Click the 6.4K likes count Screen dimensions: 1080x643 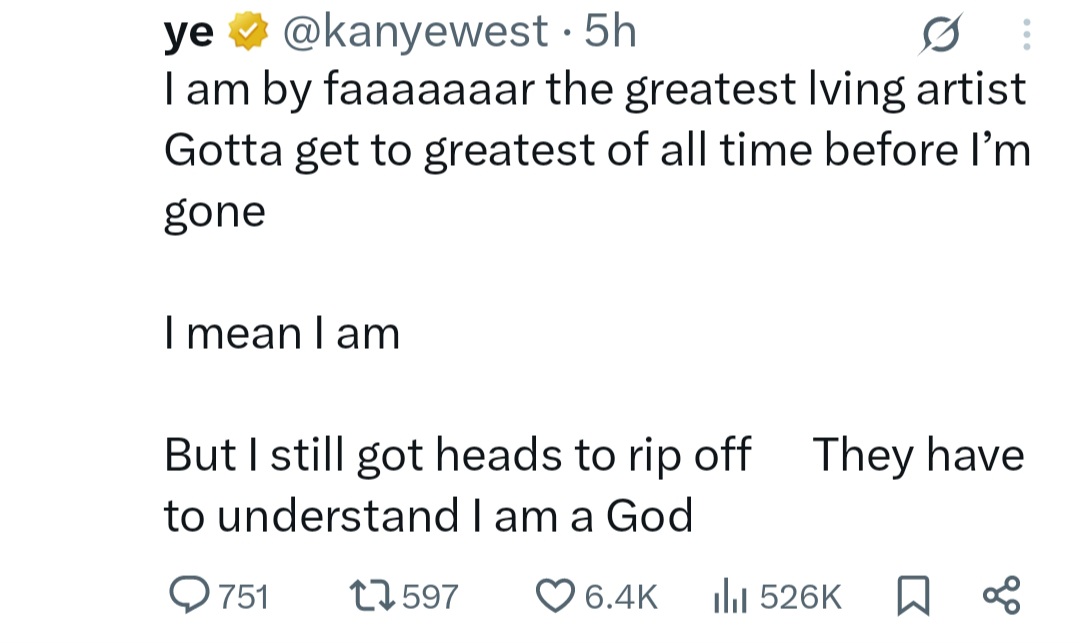point(620,597)
